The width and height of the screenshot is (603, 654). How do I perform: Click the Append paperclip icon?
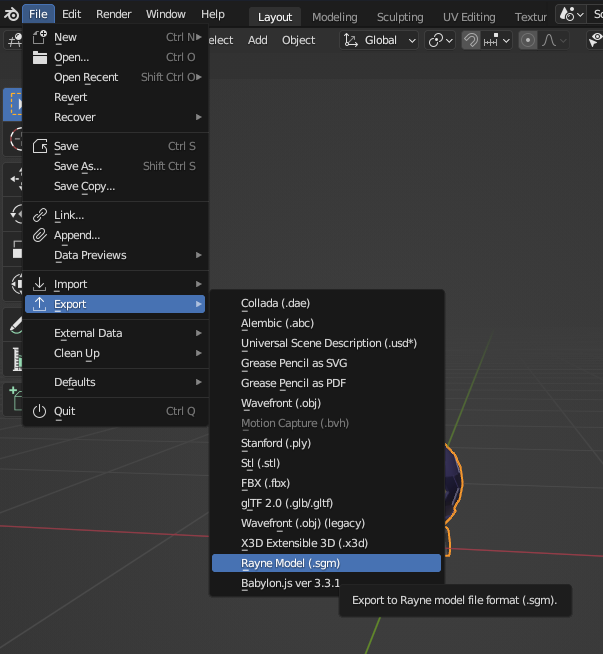40,235
